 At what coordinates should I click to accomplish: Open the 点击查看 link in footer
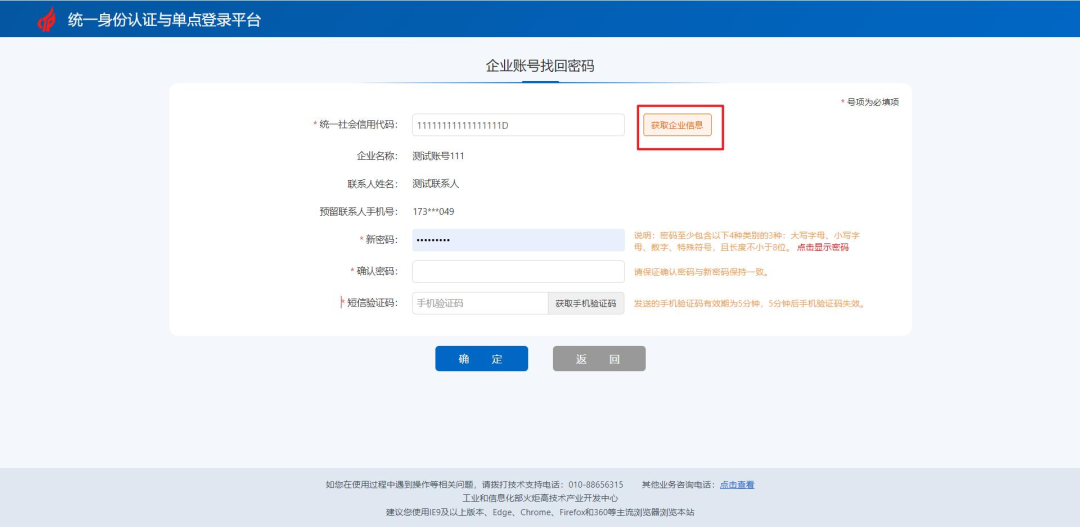tap(737, 485)
